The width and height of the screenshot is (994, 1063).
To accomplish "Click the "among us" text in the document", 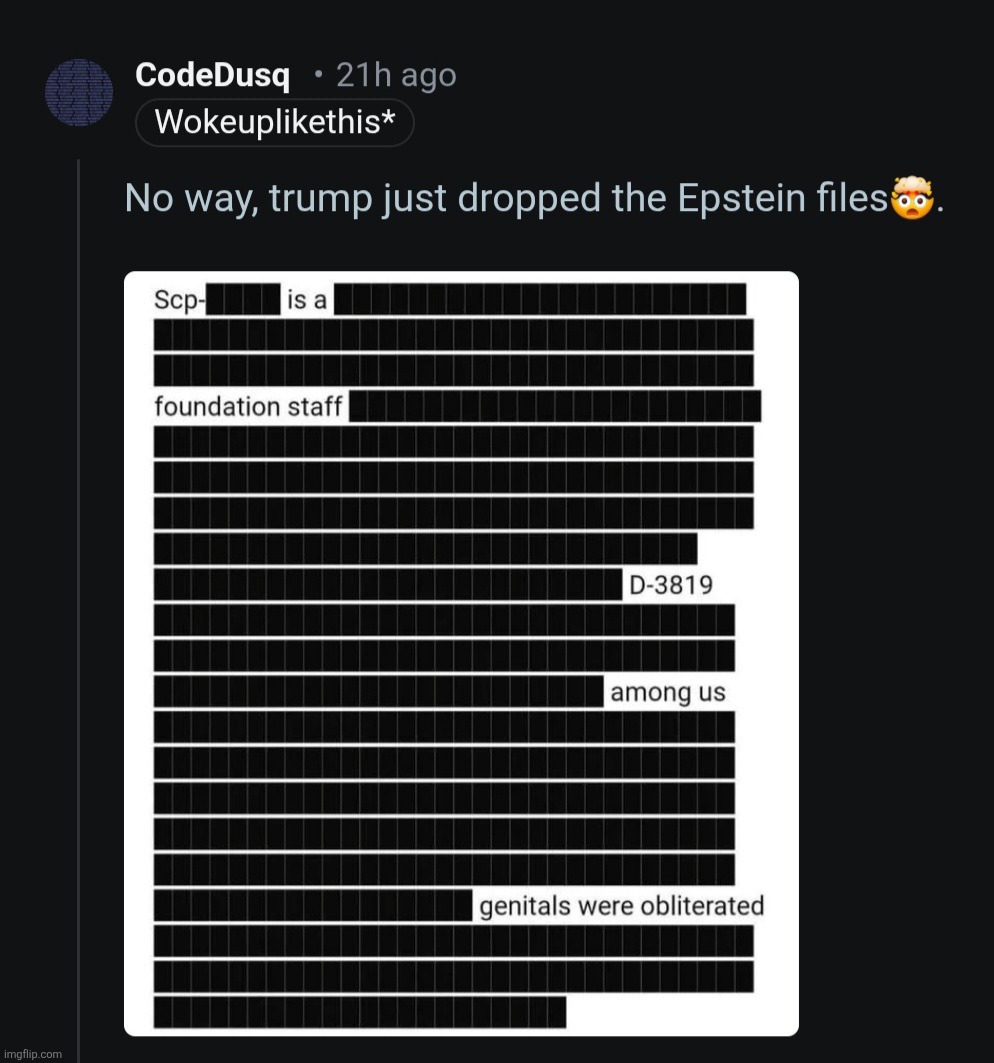I will 668,693.
